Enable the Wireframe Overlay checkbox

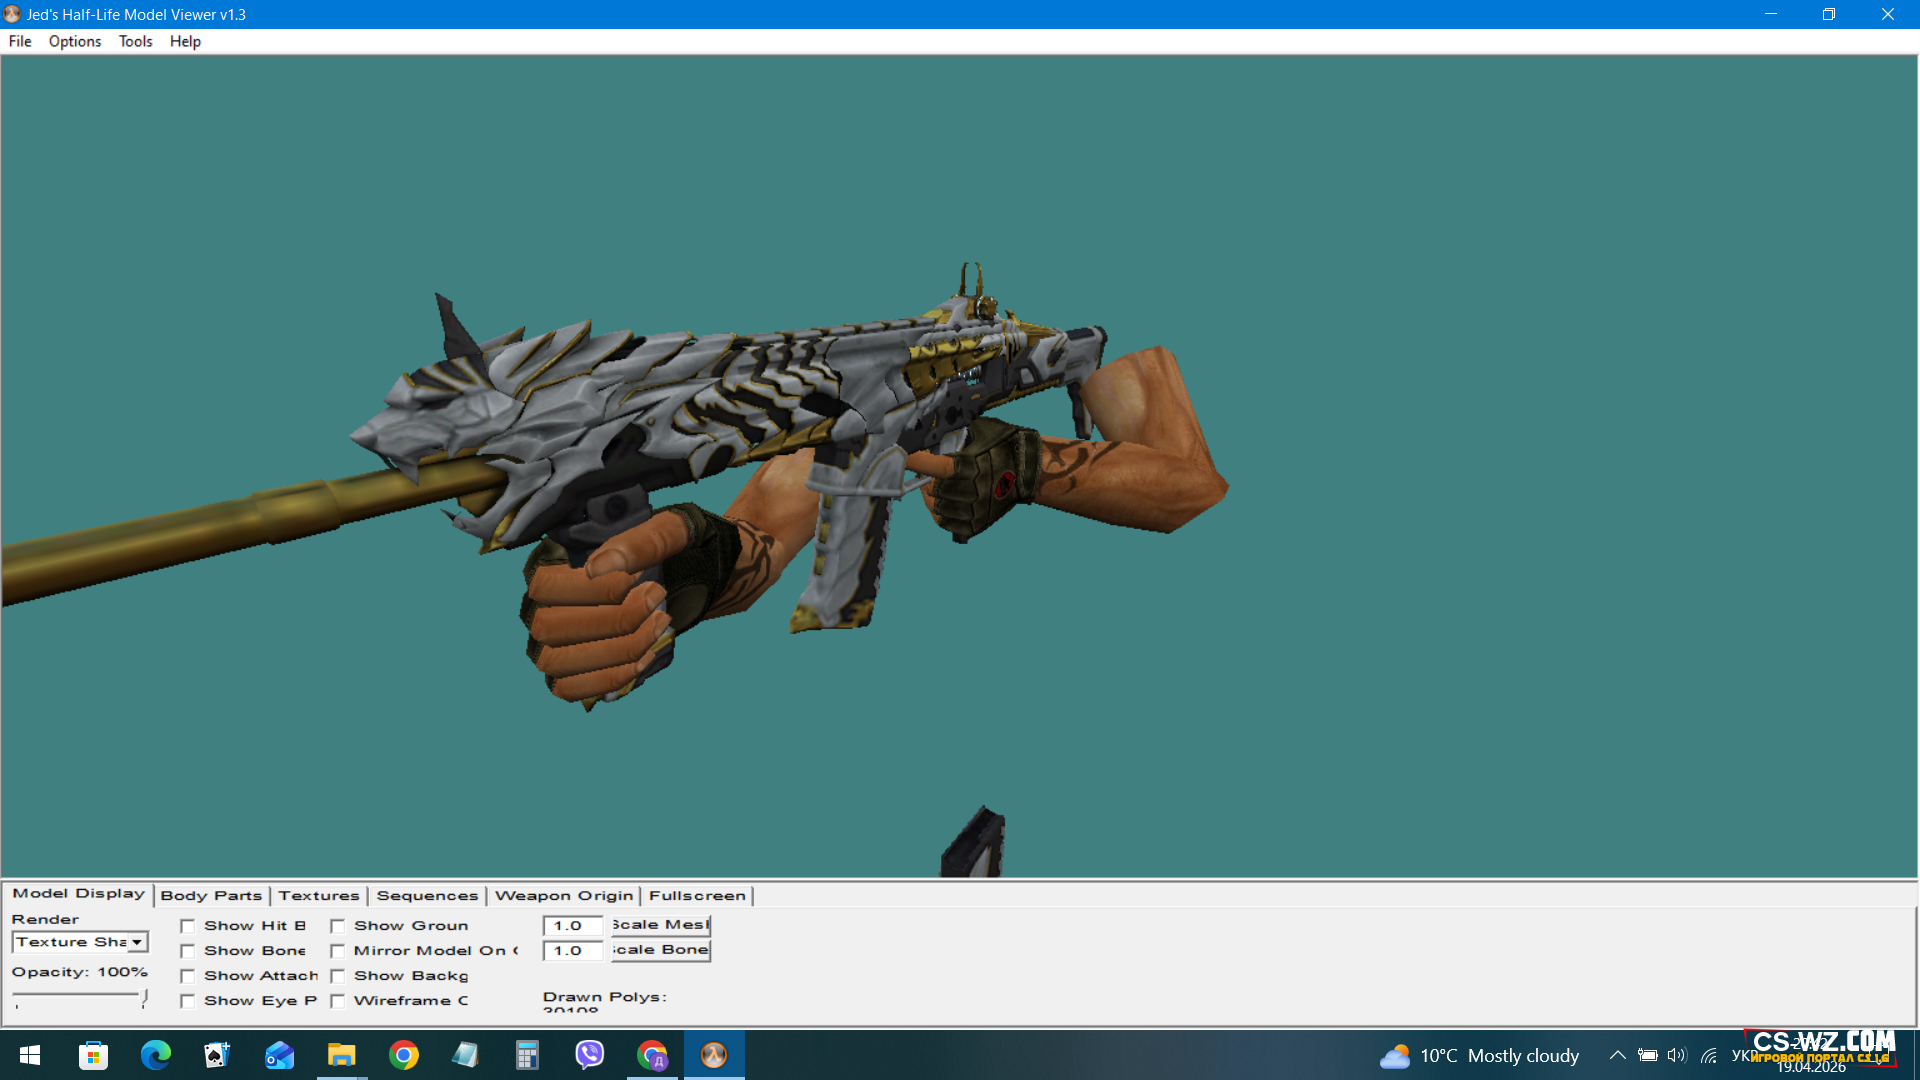(x=338, y=1001)
